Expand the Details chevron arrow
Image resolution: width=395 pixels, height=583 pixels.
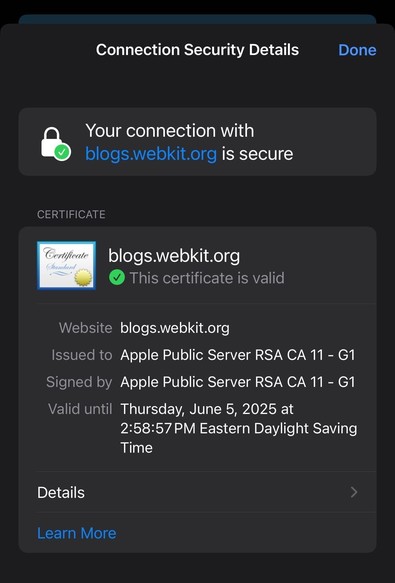(354, 492)
